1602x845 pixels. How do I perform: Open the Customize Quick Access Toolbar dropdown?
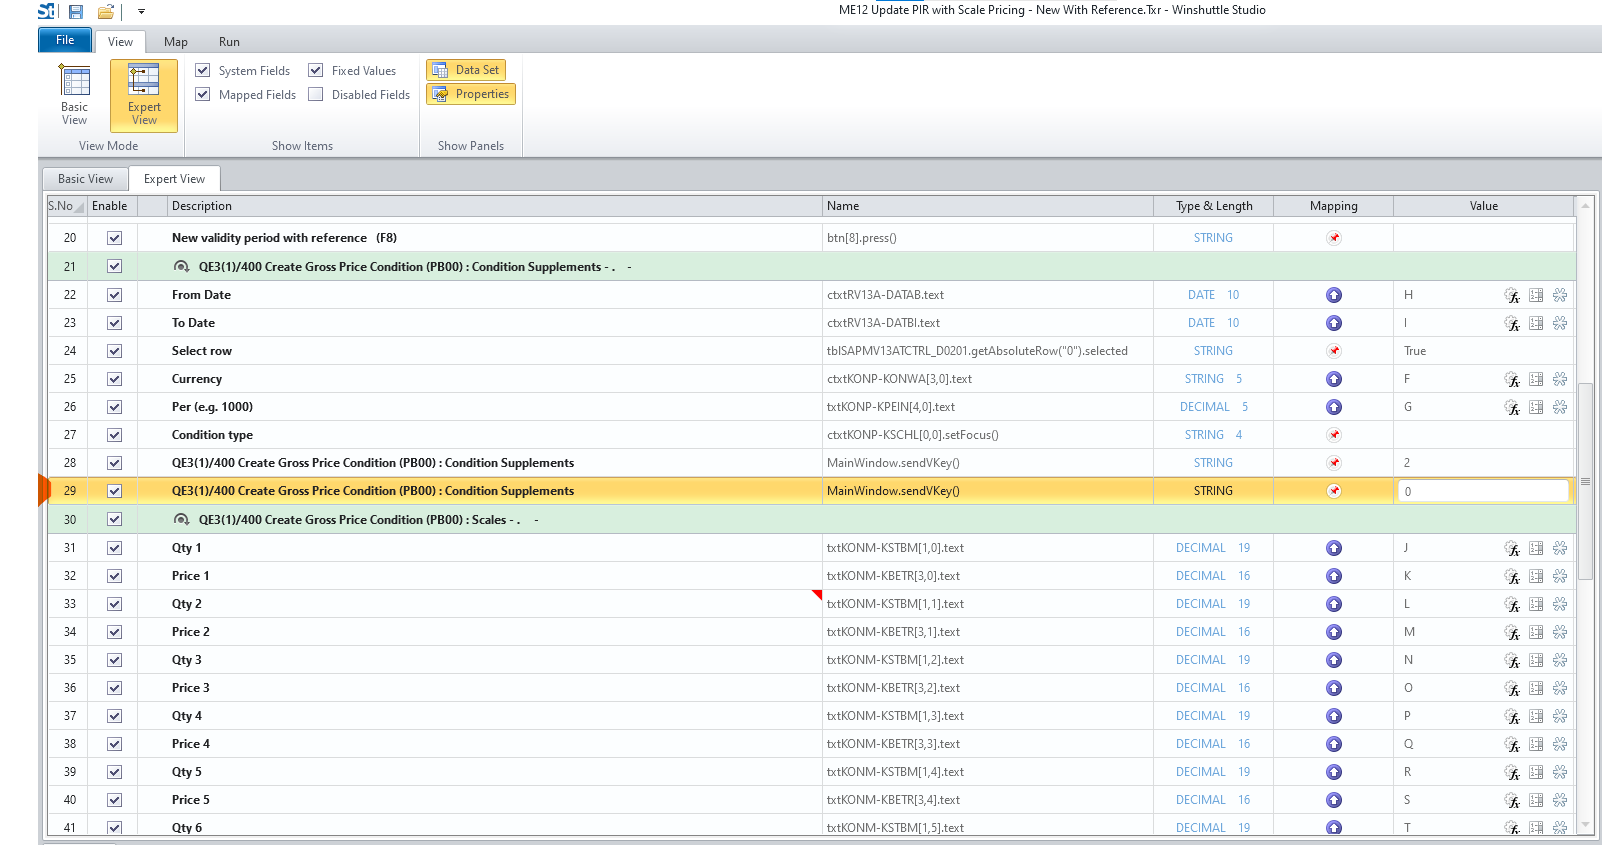coord(141,12)
